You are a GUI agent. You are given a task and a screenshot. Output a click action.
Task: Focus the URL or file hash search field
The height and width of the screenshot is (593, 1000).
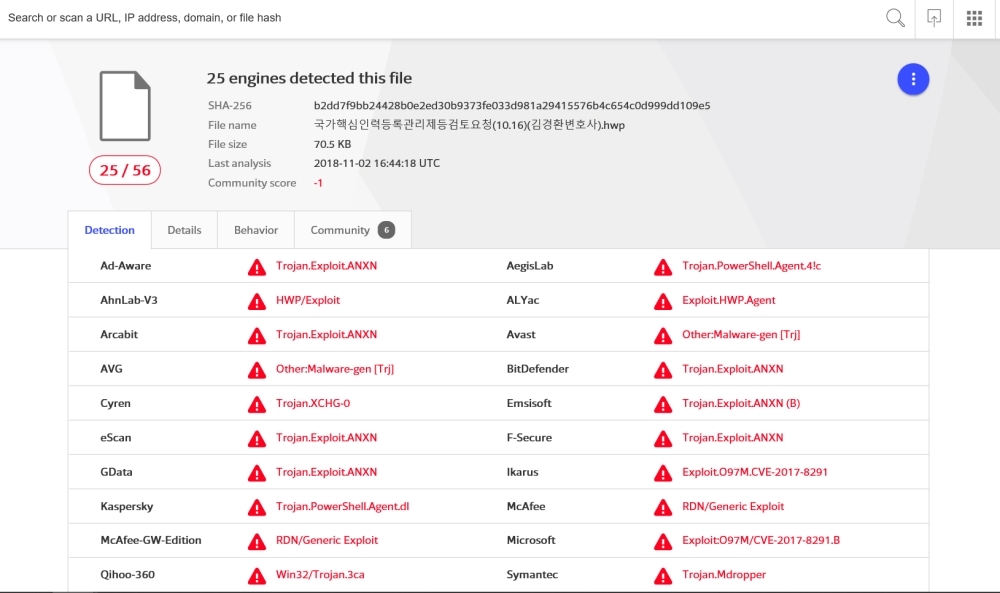pos(440,18)
